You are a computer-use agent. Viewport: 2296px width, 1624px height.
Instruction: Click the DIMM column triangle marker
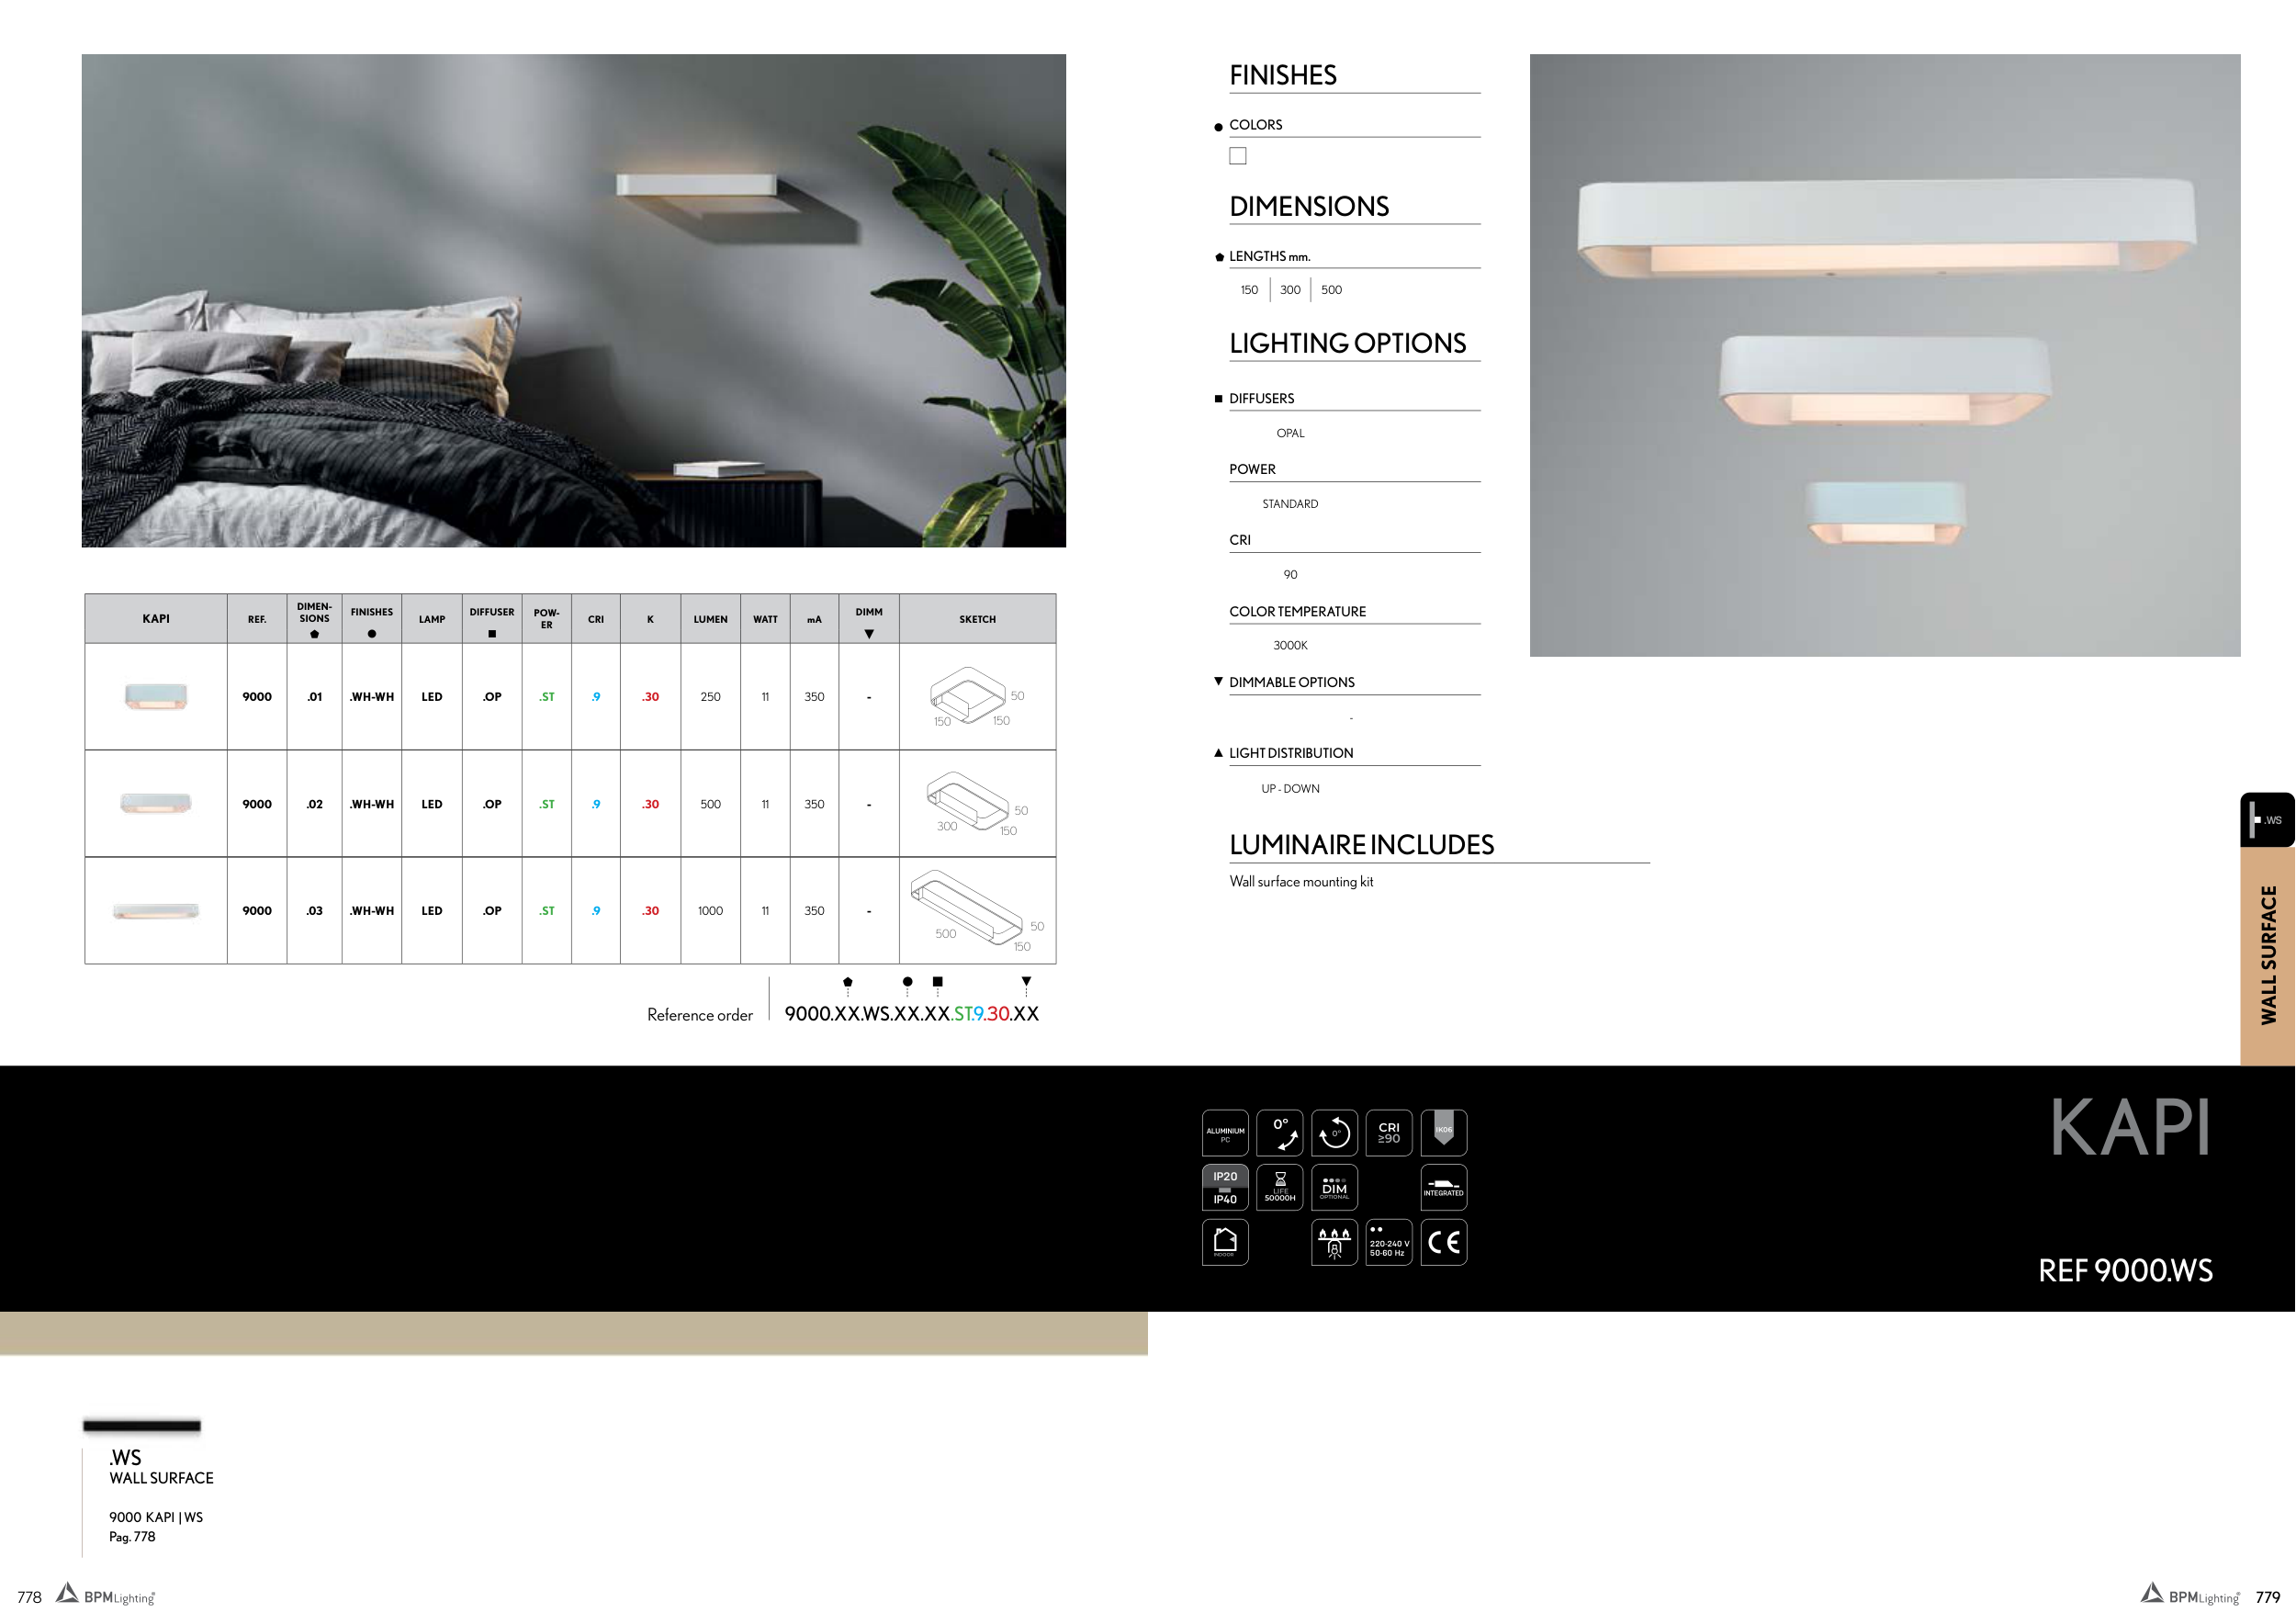point(868,634)
